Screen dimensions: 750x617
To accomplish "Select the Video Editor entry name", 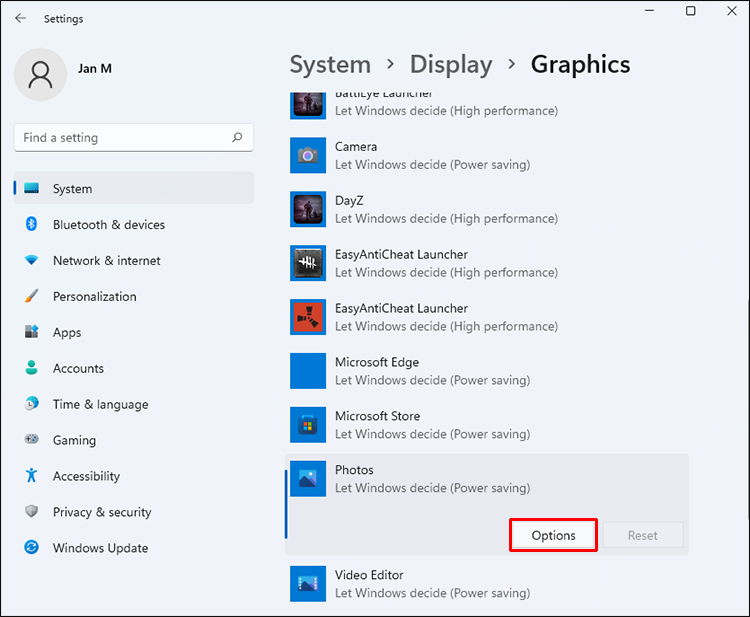I will 369,575.
